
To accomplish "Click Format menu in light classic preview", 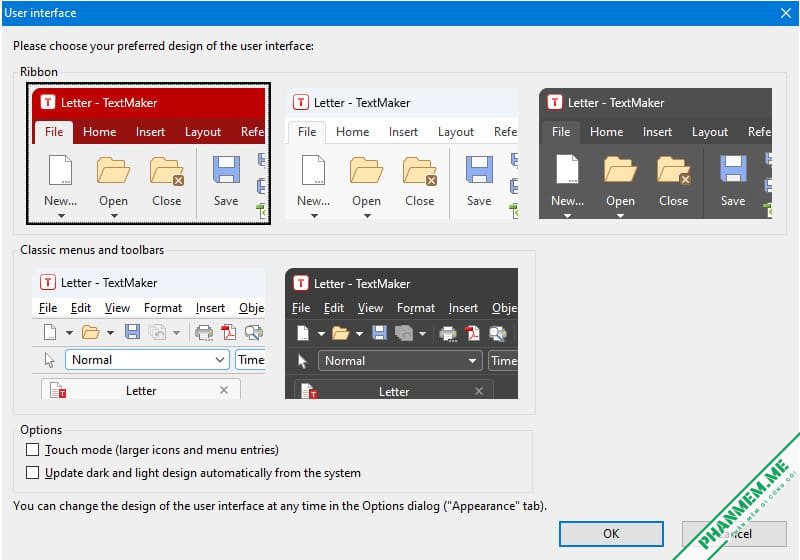I will click(x=163, y=308).
